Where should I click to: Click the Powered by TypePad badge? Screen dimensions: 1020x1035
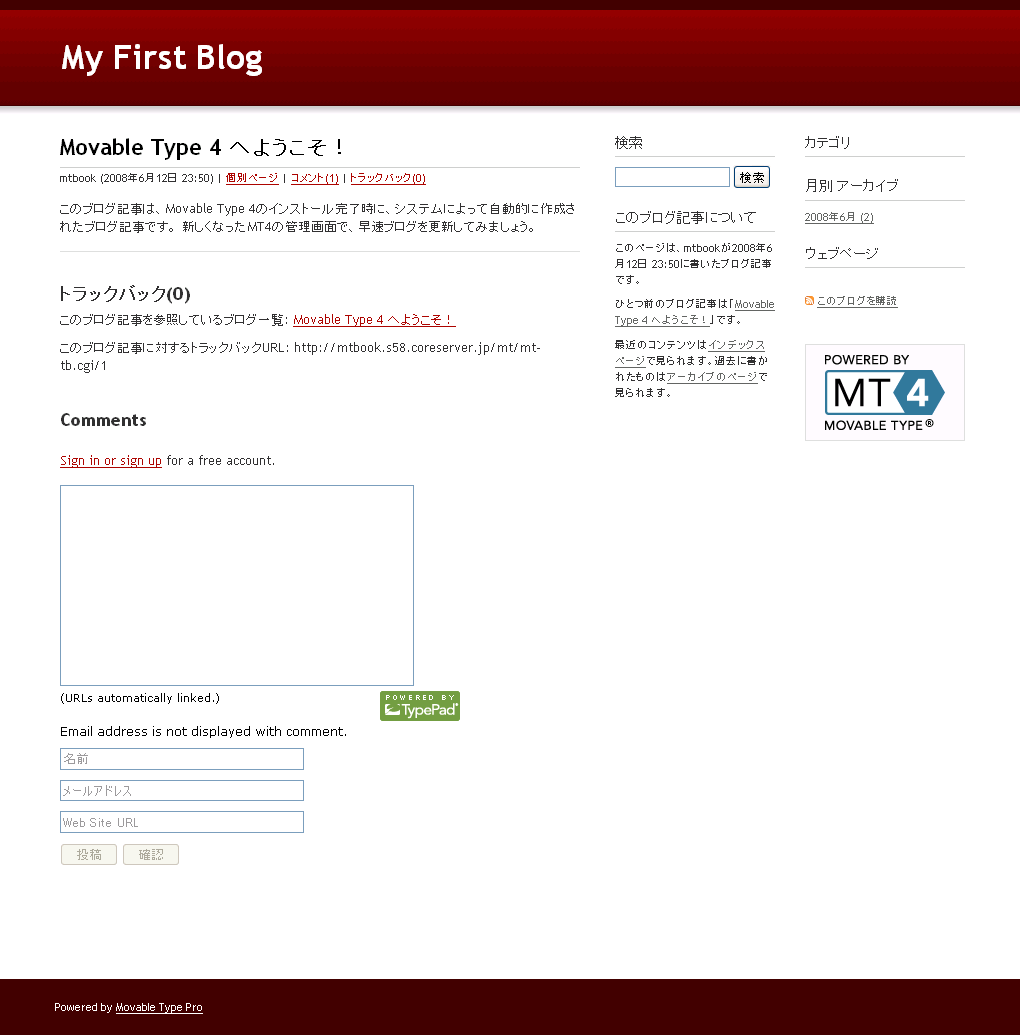tap(420, 706)
